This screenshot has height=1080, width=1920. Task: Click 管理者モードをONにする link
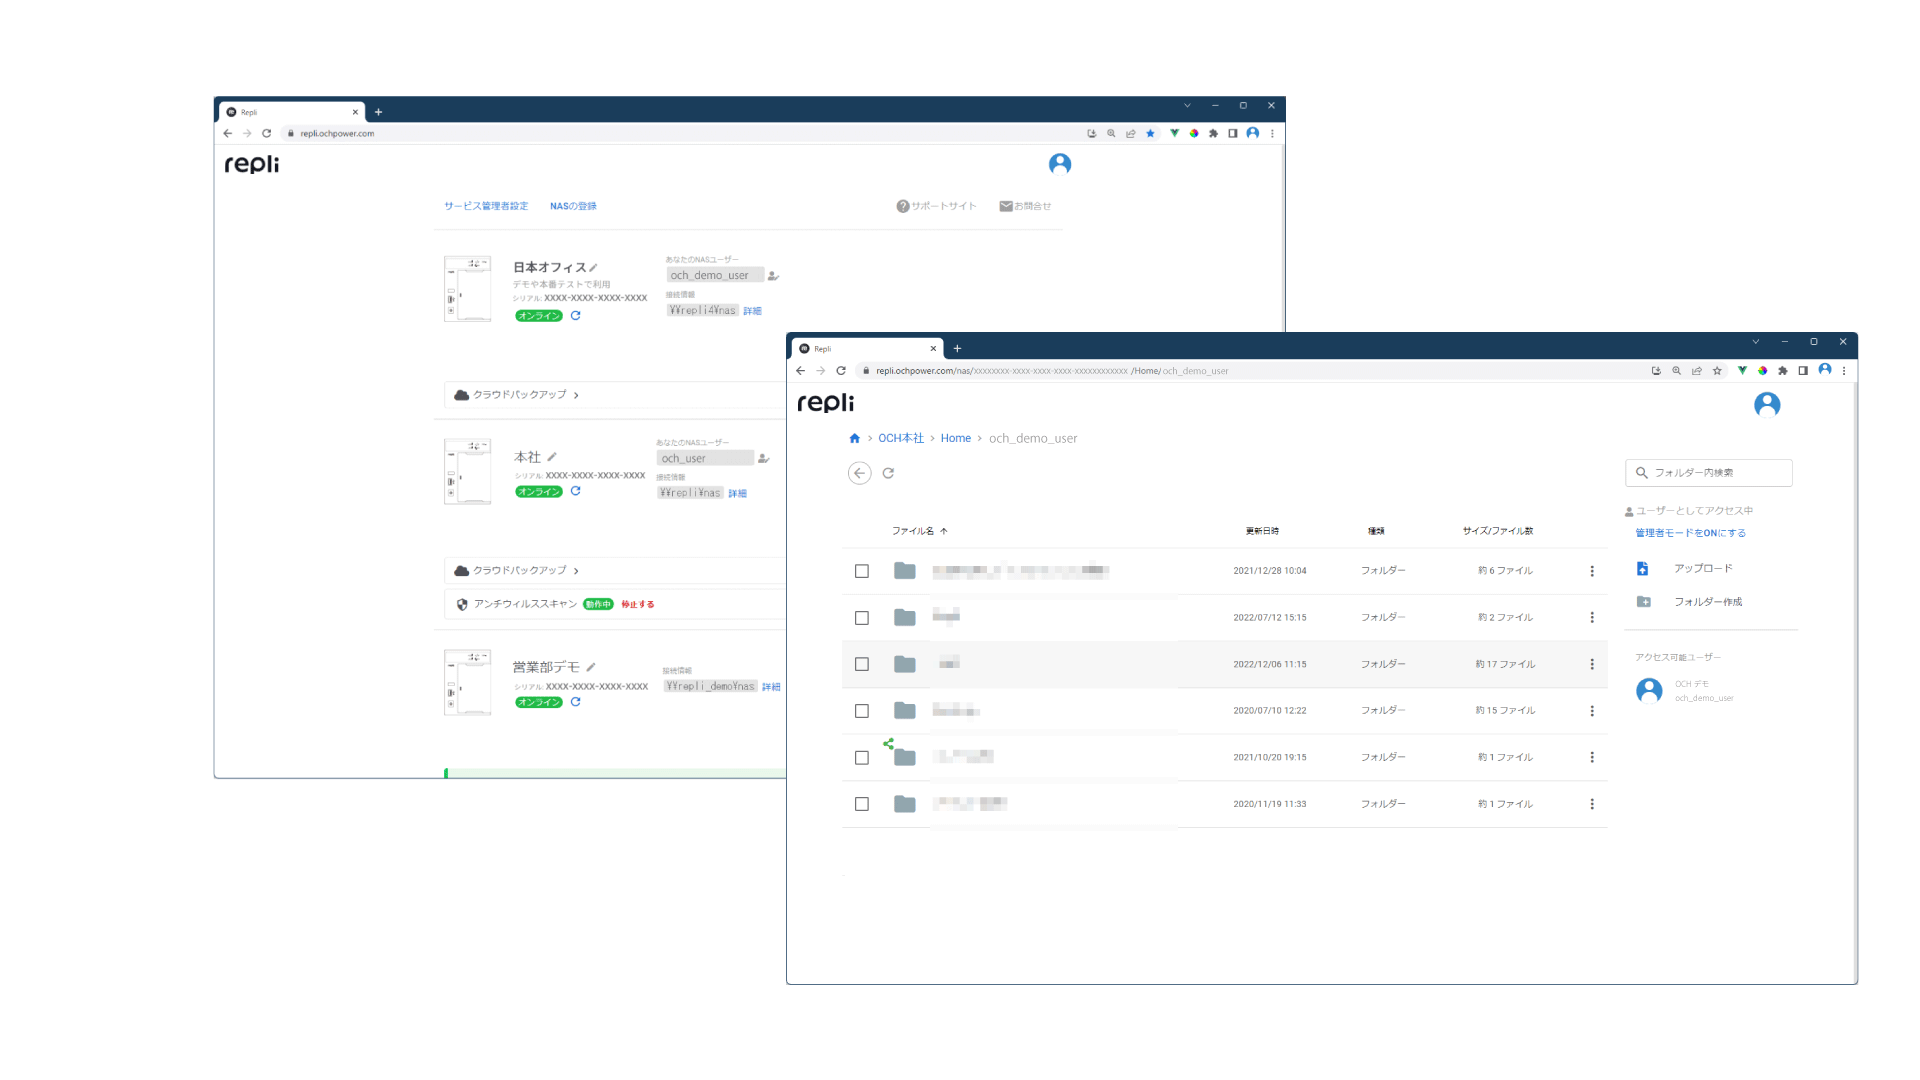(x=1690, y=533)
